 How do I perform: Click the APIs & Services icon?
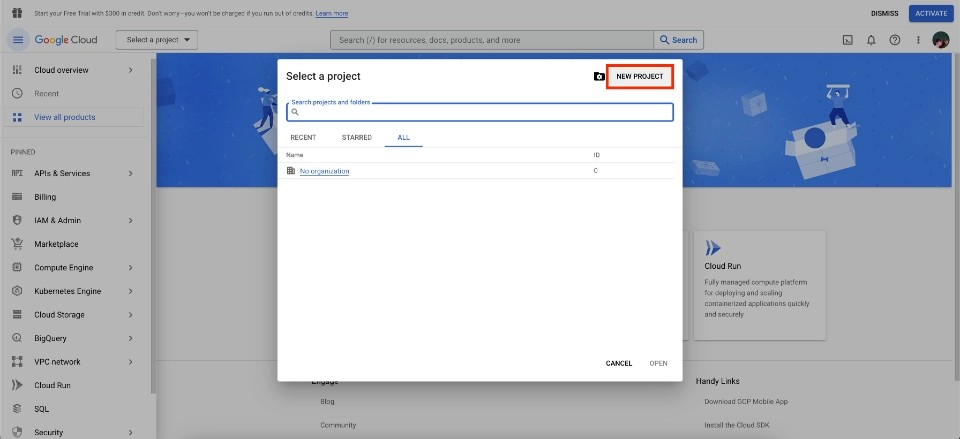click(17, 173)
